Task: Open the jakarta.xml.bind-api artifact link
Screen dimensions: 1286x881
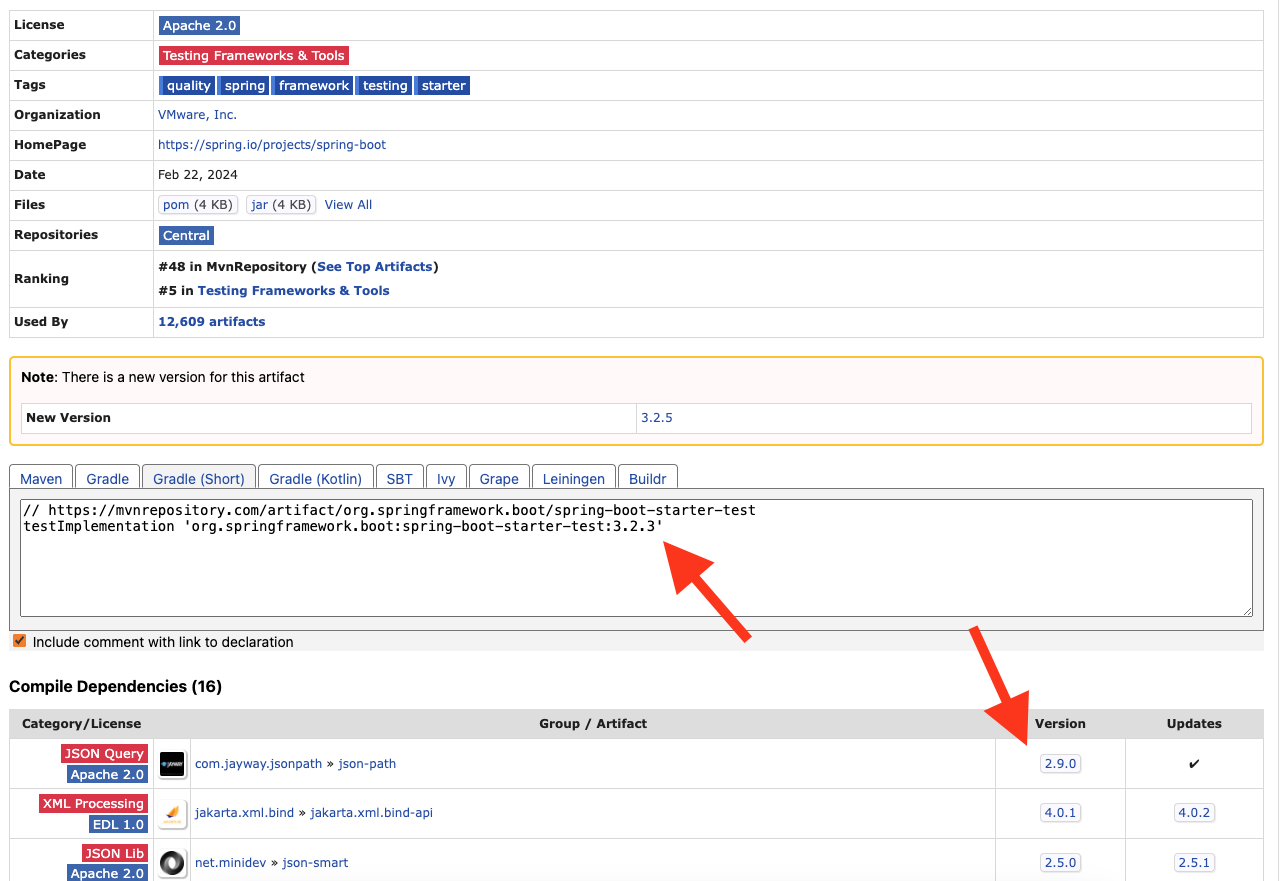Action: click(x=371, y=813)
